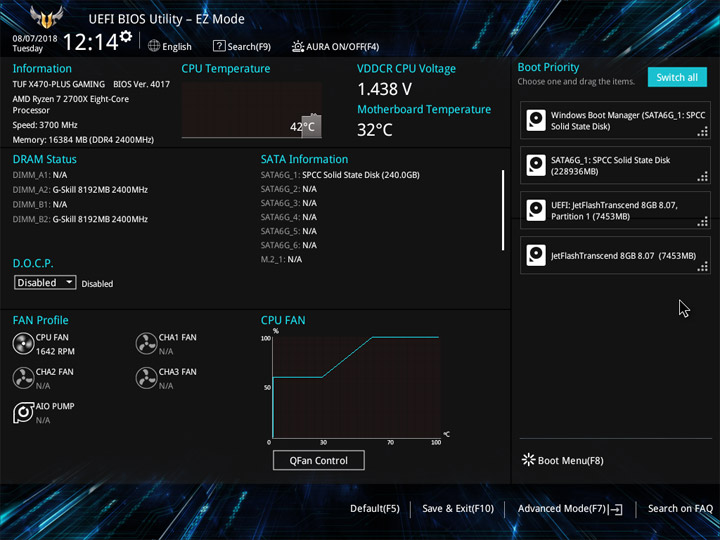The image size is (720, 540).
Task: Open the Search on FAQ link
Action: (x=680, y=508)
